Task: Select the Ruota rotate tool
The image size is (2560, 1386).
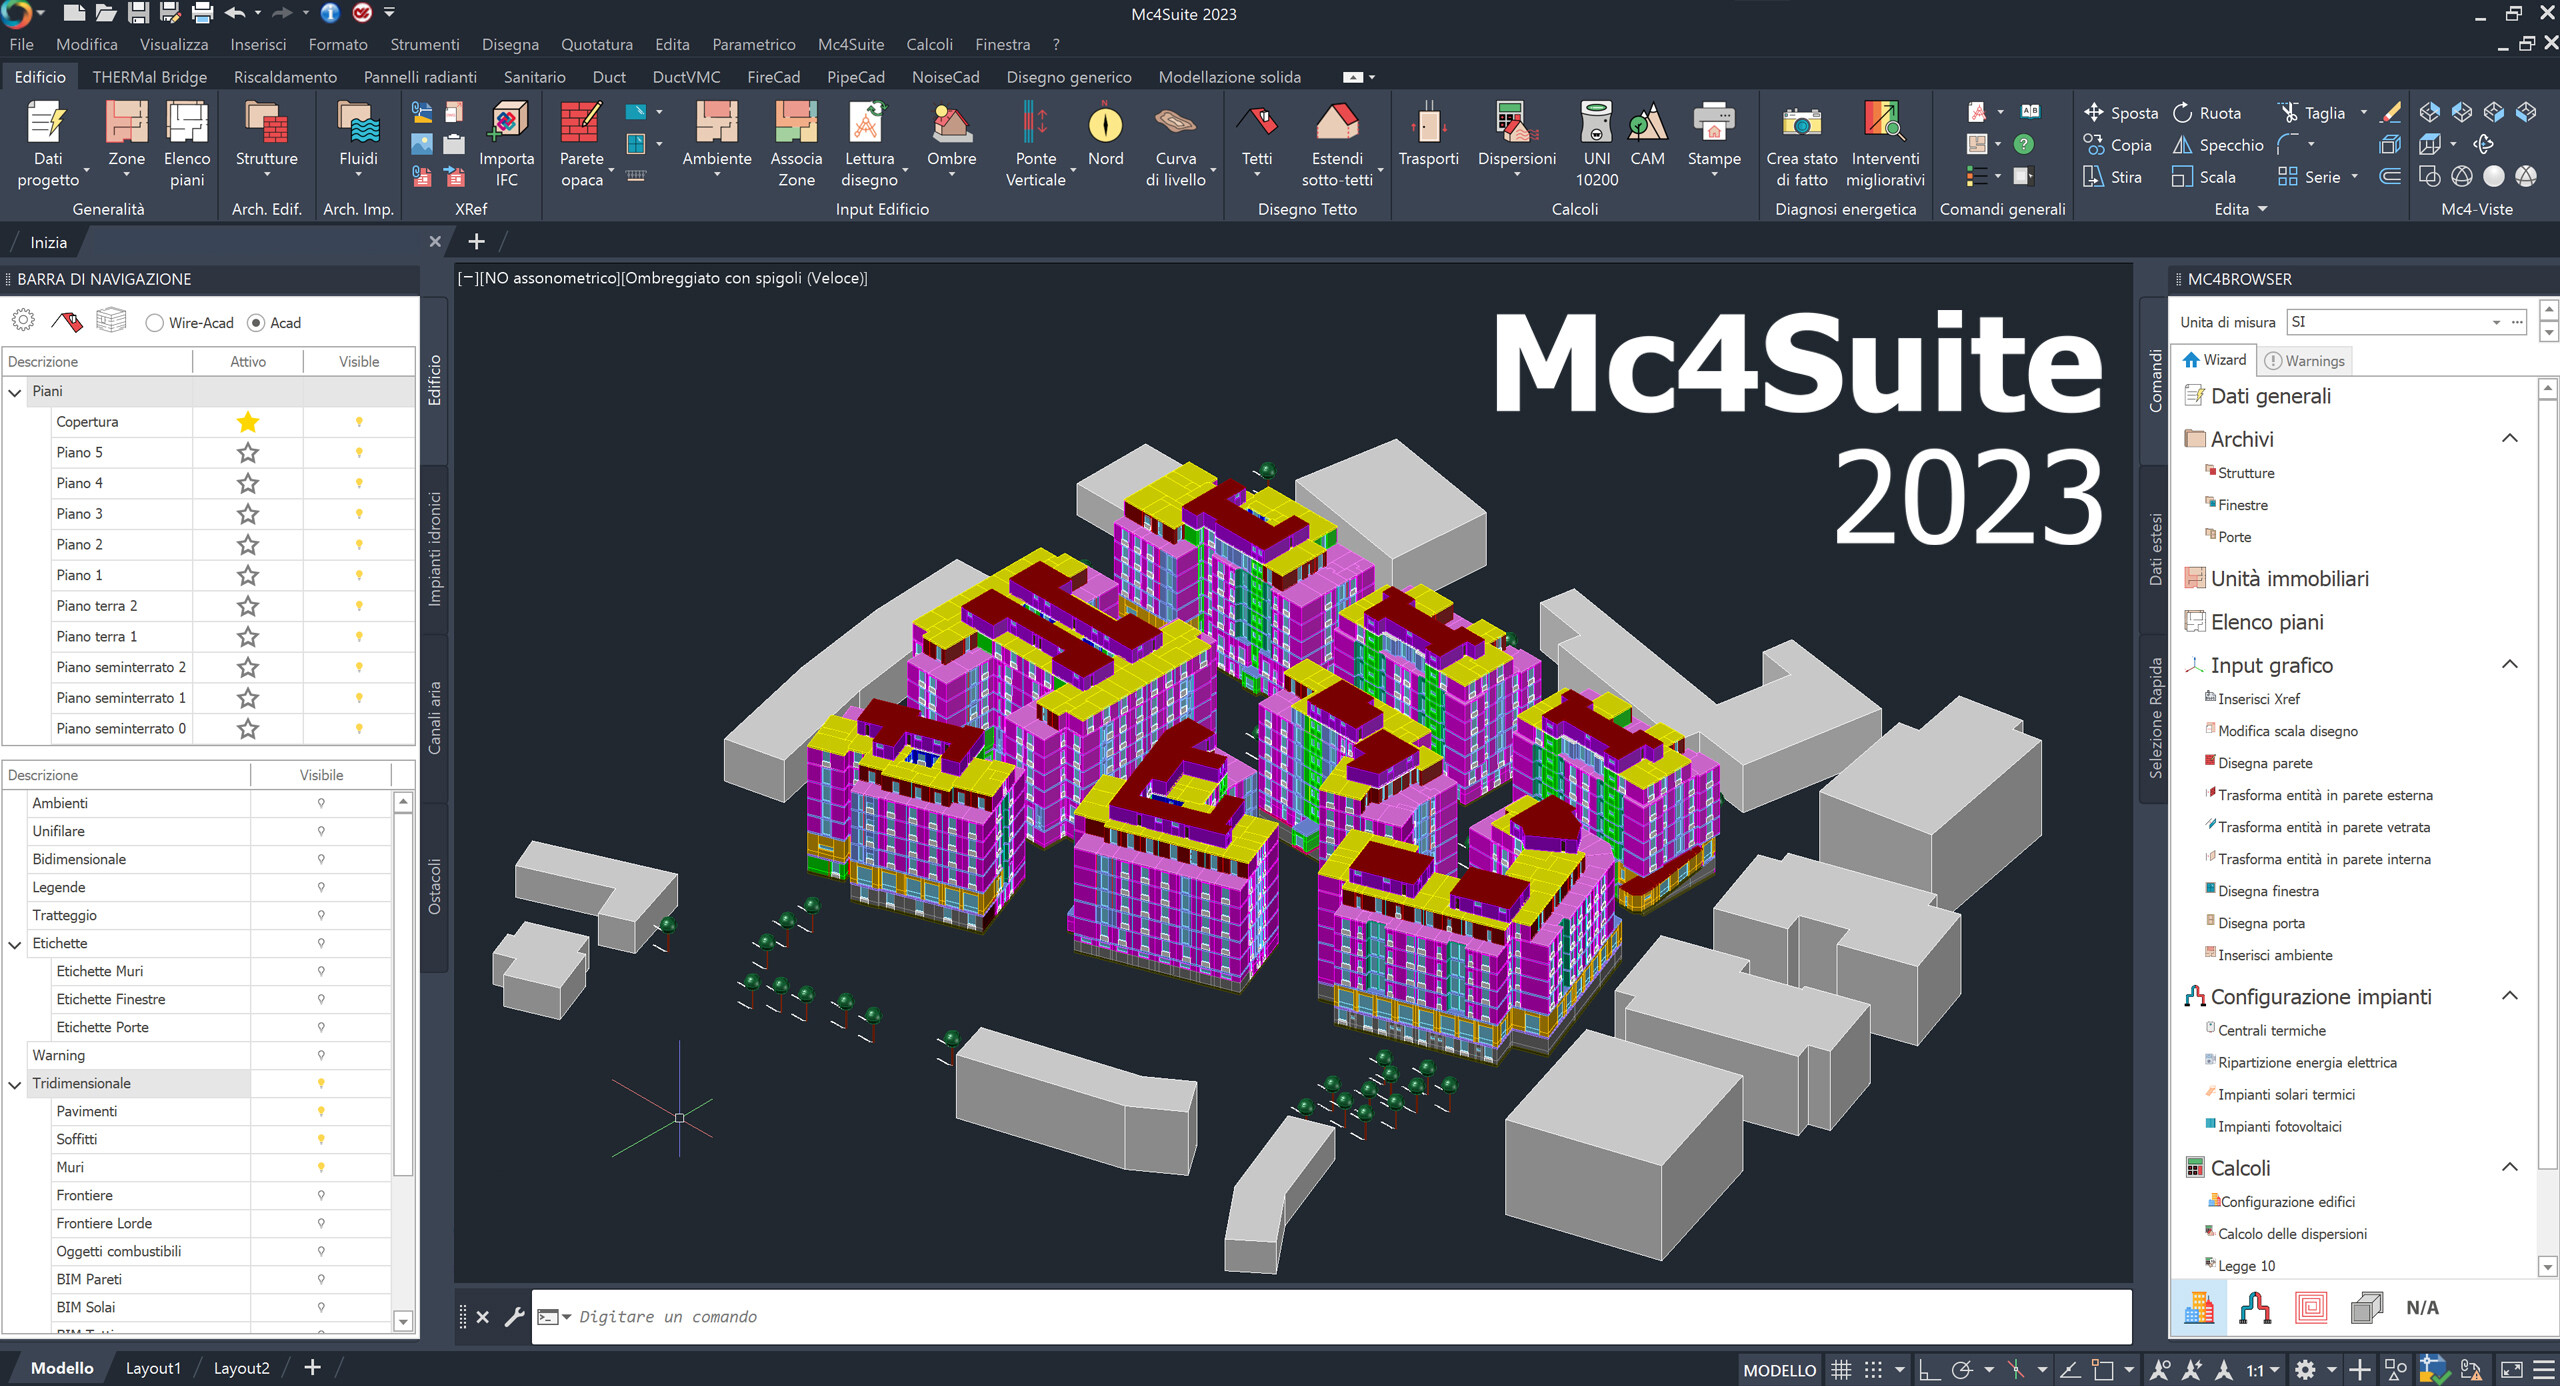Action: click(x=2207, y=113)
